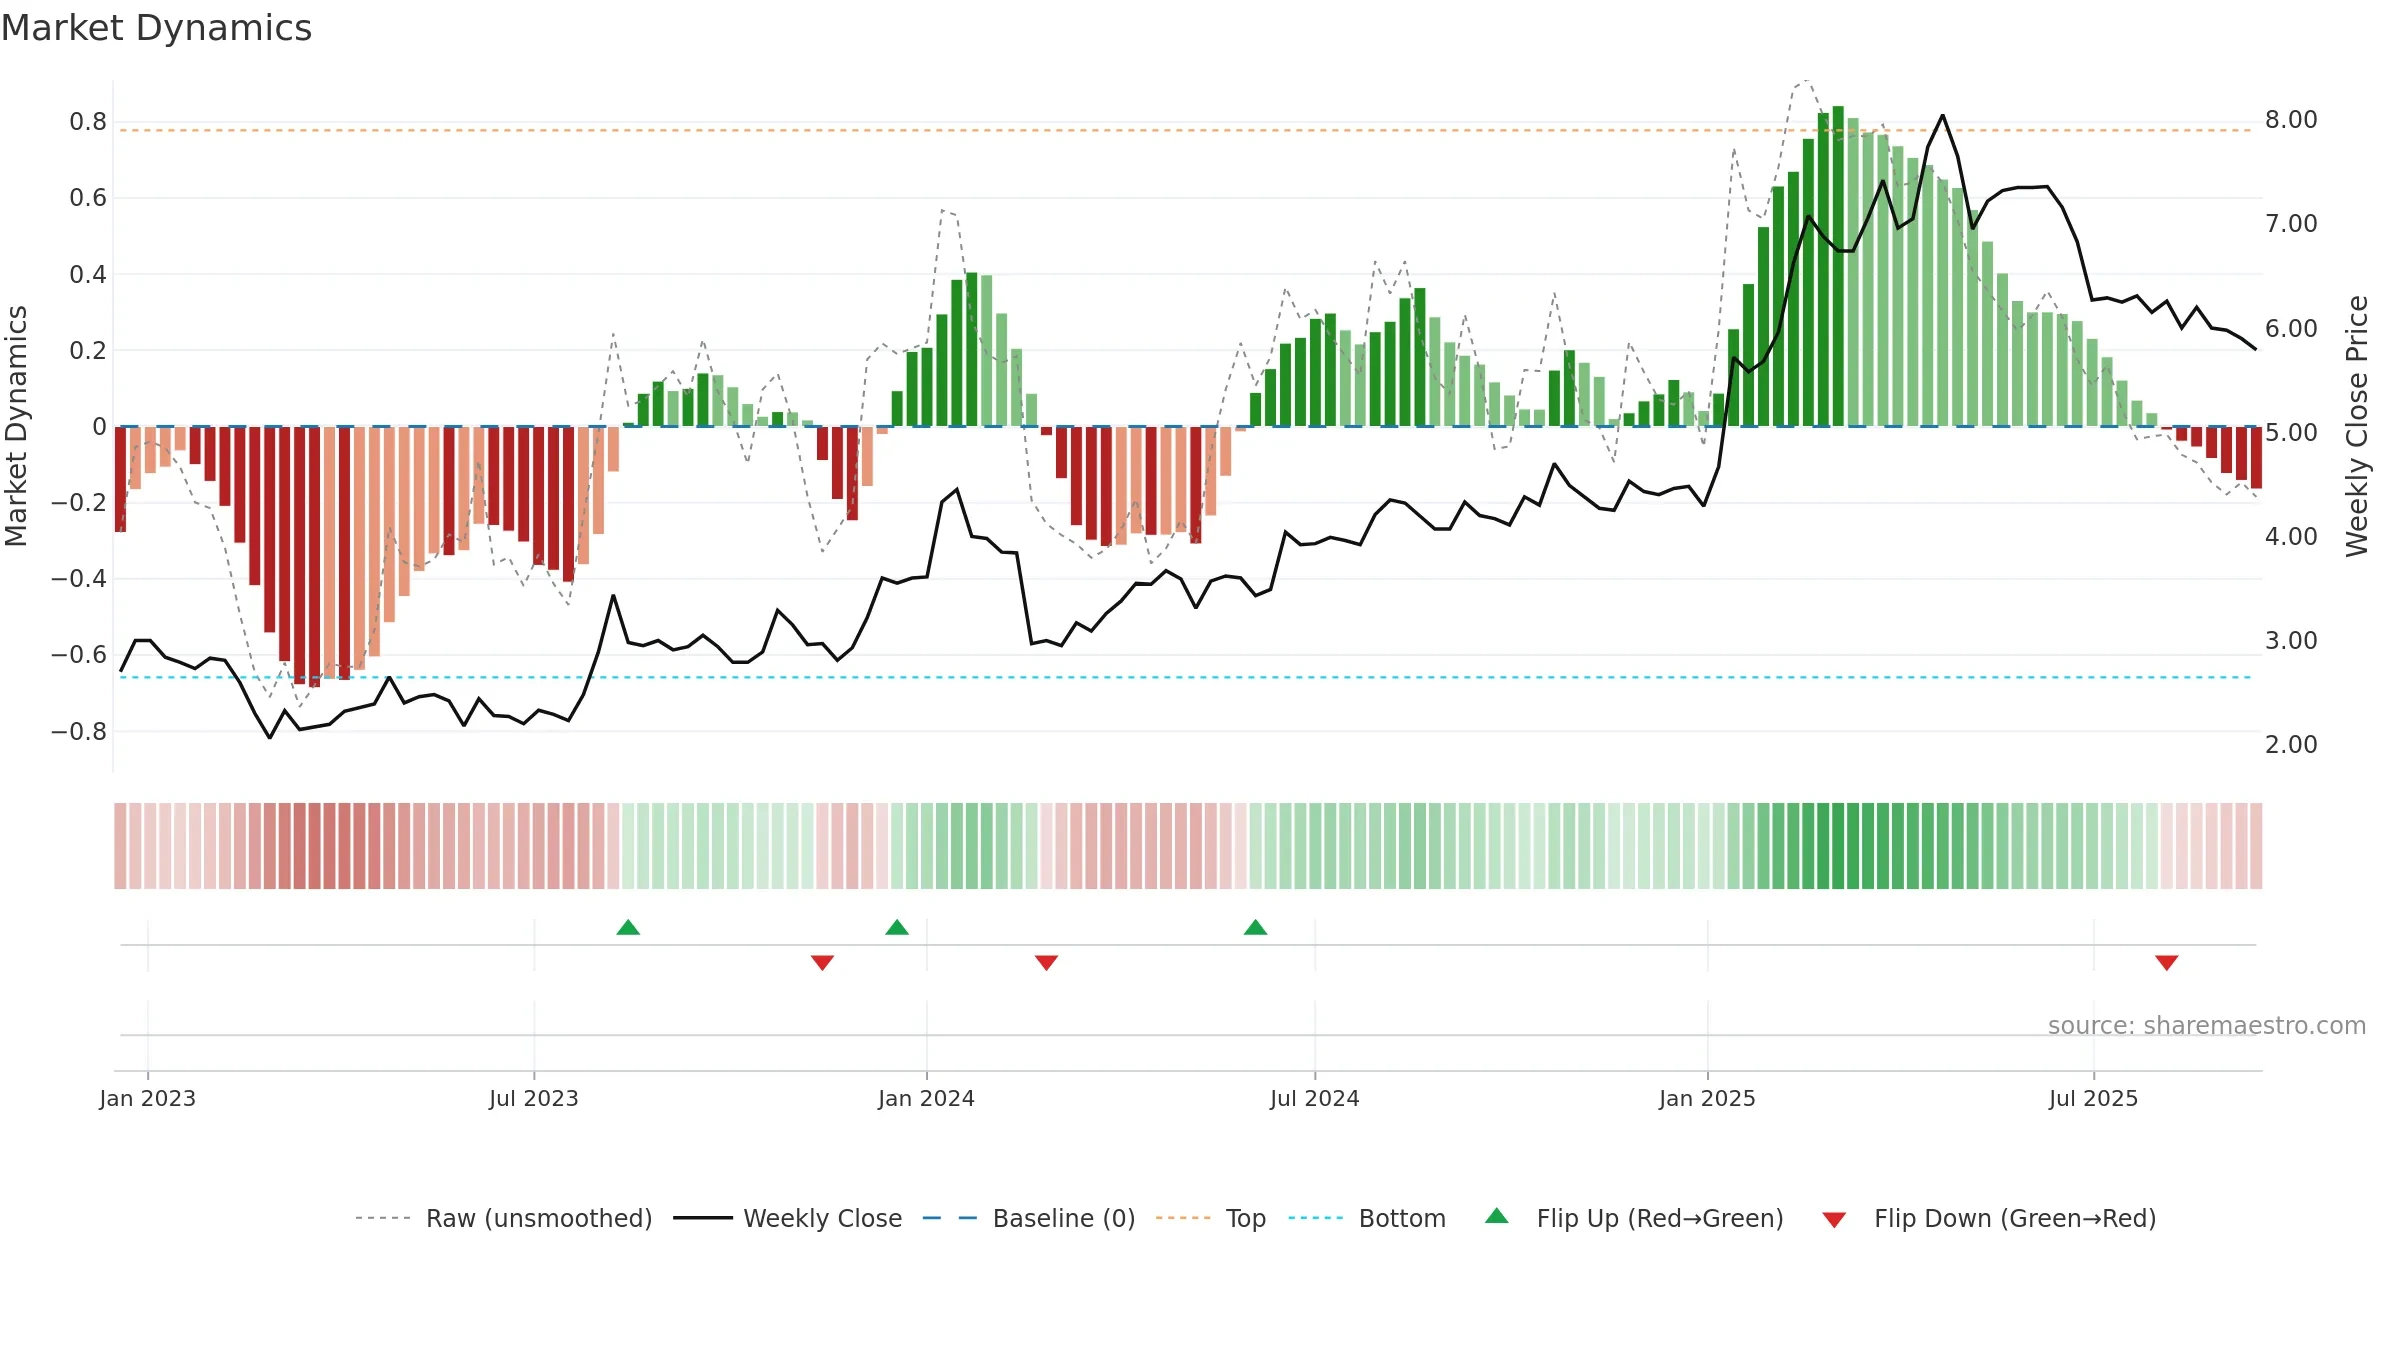Click the Weekly Close Price axis title

coord(2357,426)
